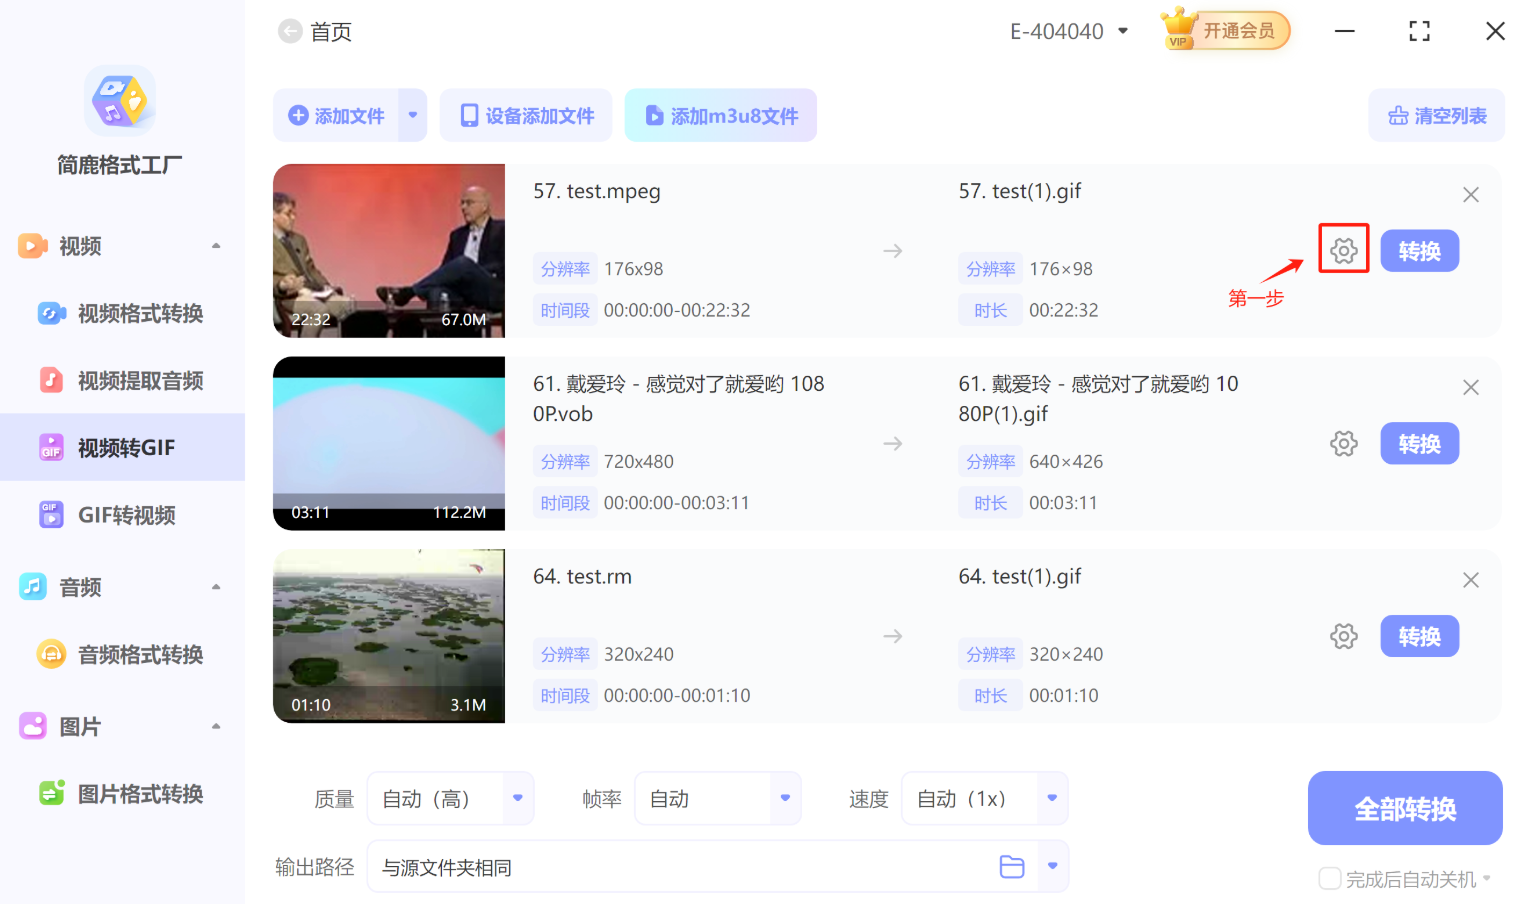Open settings gear for 57. test.mpeg

click(1343, 249)
